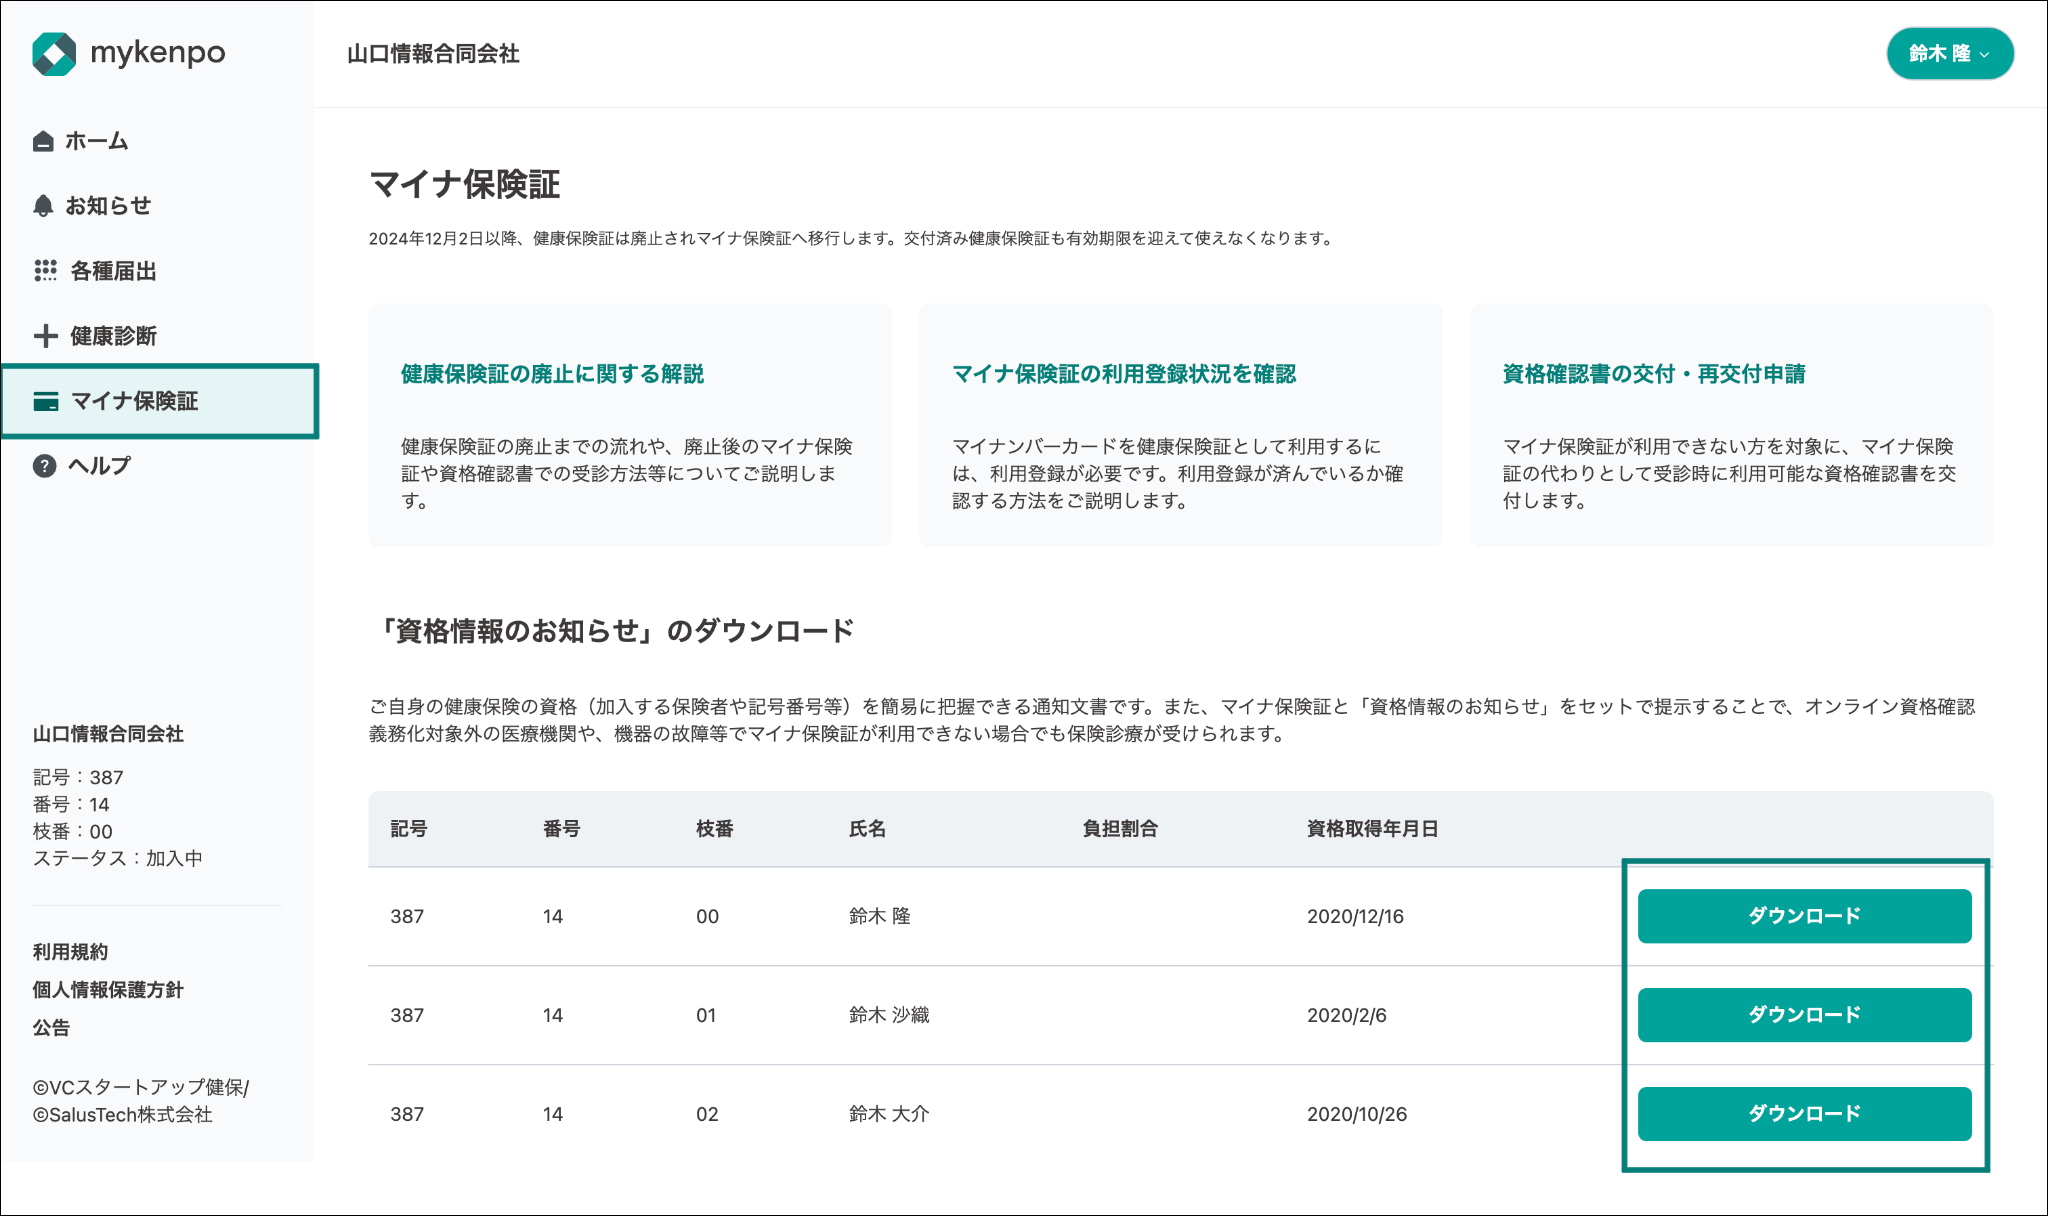Click the card icon for マイナ保険証

[x=45, y=401]
